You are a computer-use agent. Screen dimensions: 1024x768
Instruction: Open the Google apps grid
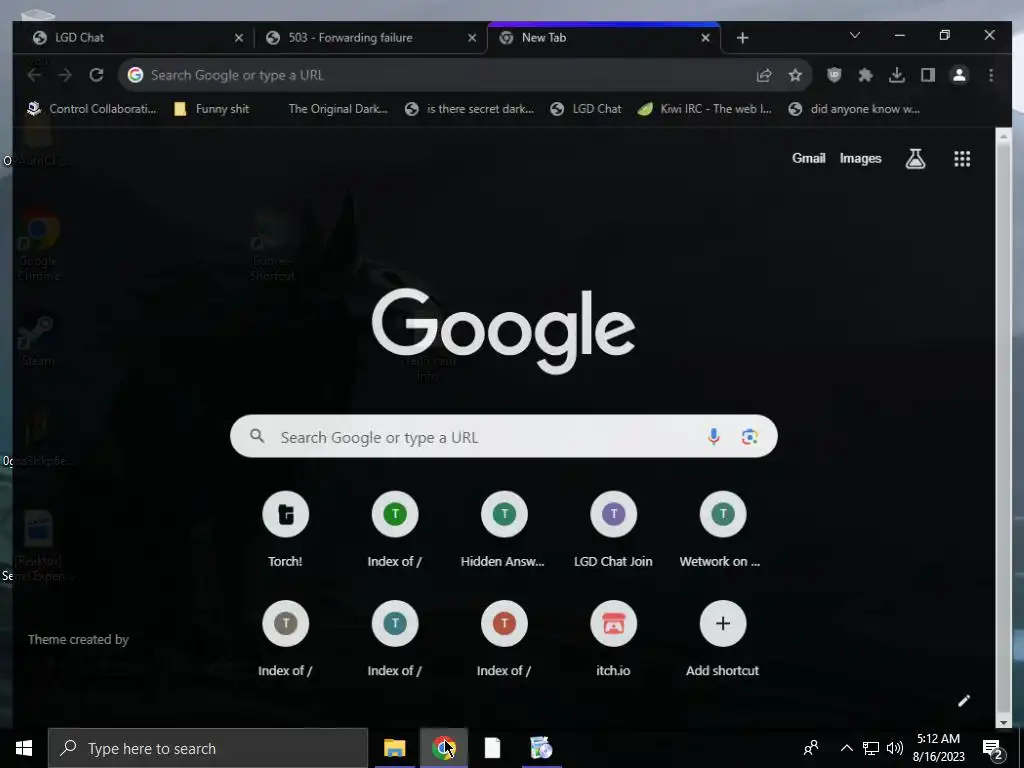pos(962,159)
